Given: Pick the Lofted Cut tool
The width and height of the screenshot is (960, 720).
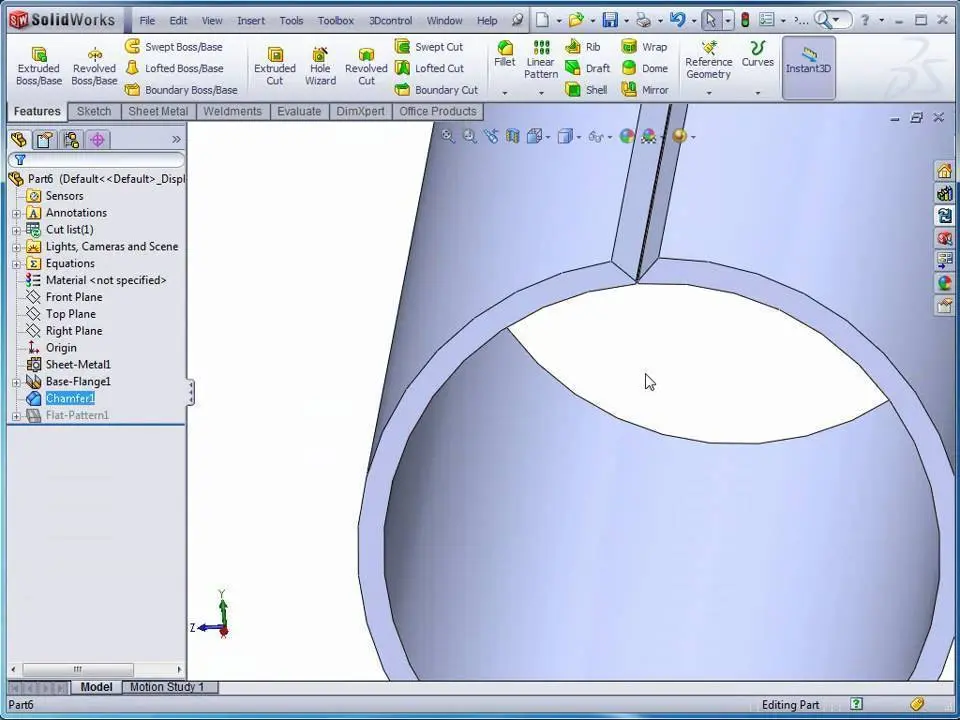Looking at the screenshot, I should [403, 68].
